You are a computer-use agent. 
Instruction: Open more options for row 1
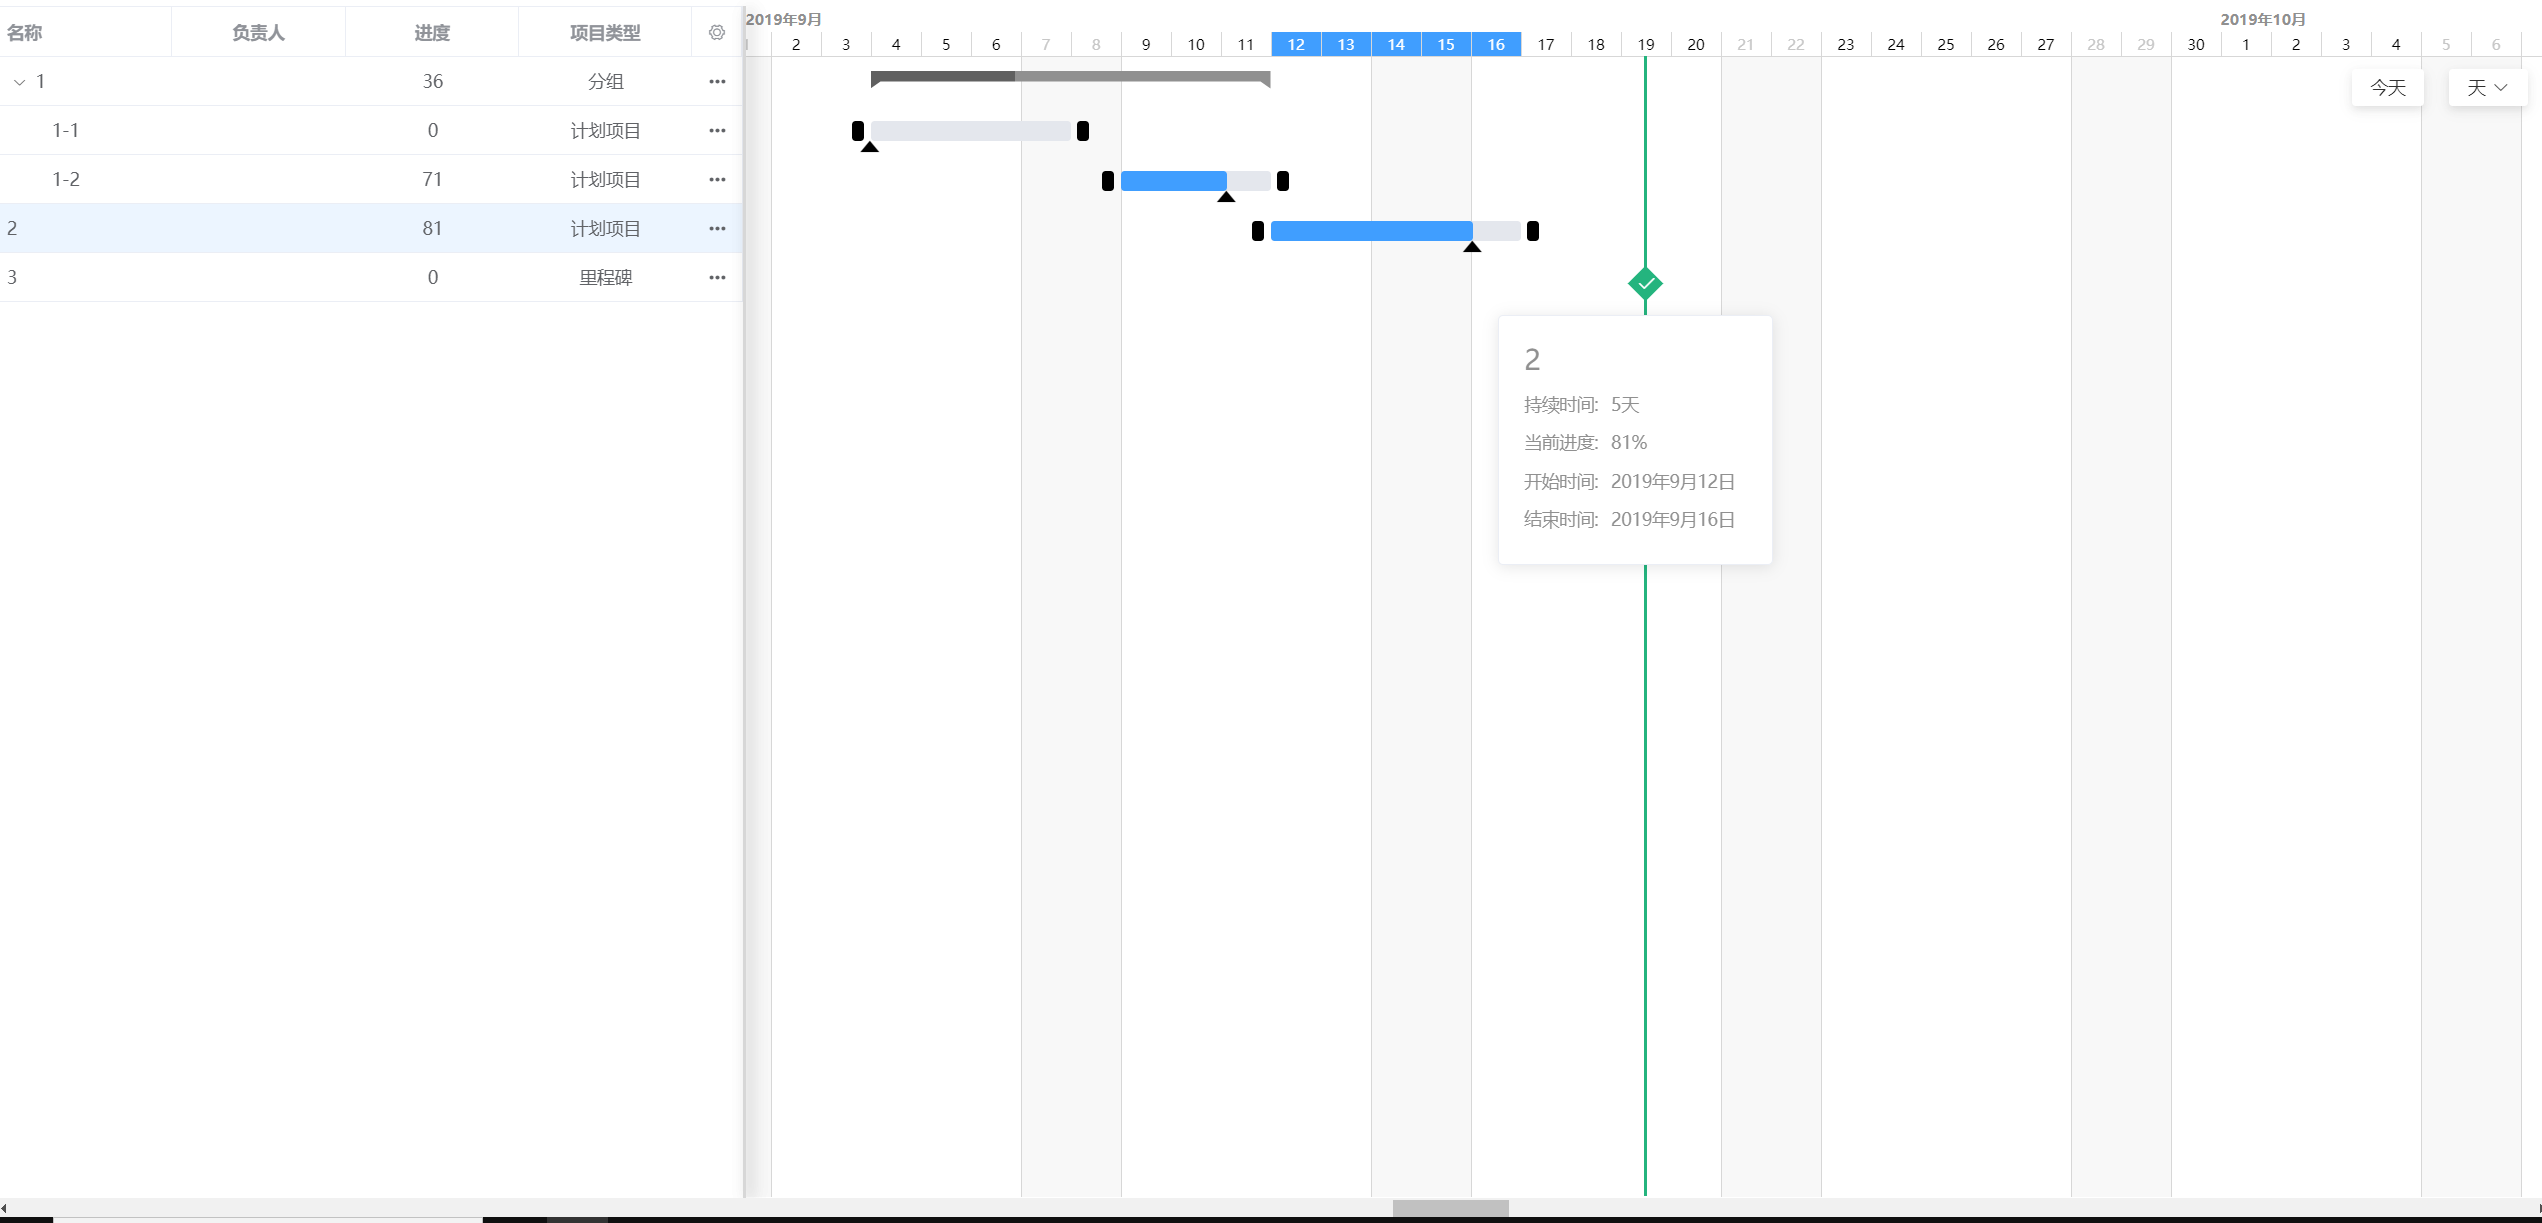[716, 82]
